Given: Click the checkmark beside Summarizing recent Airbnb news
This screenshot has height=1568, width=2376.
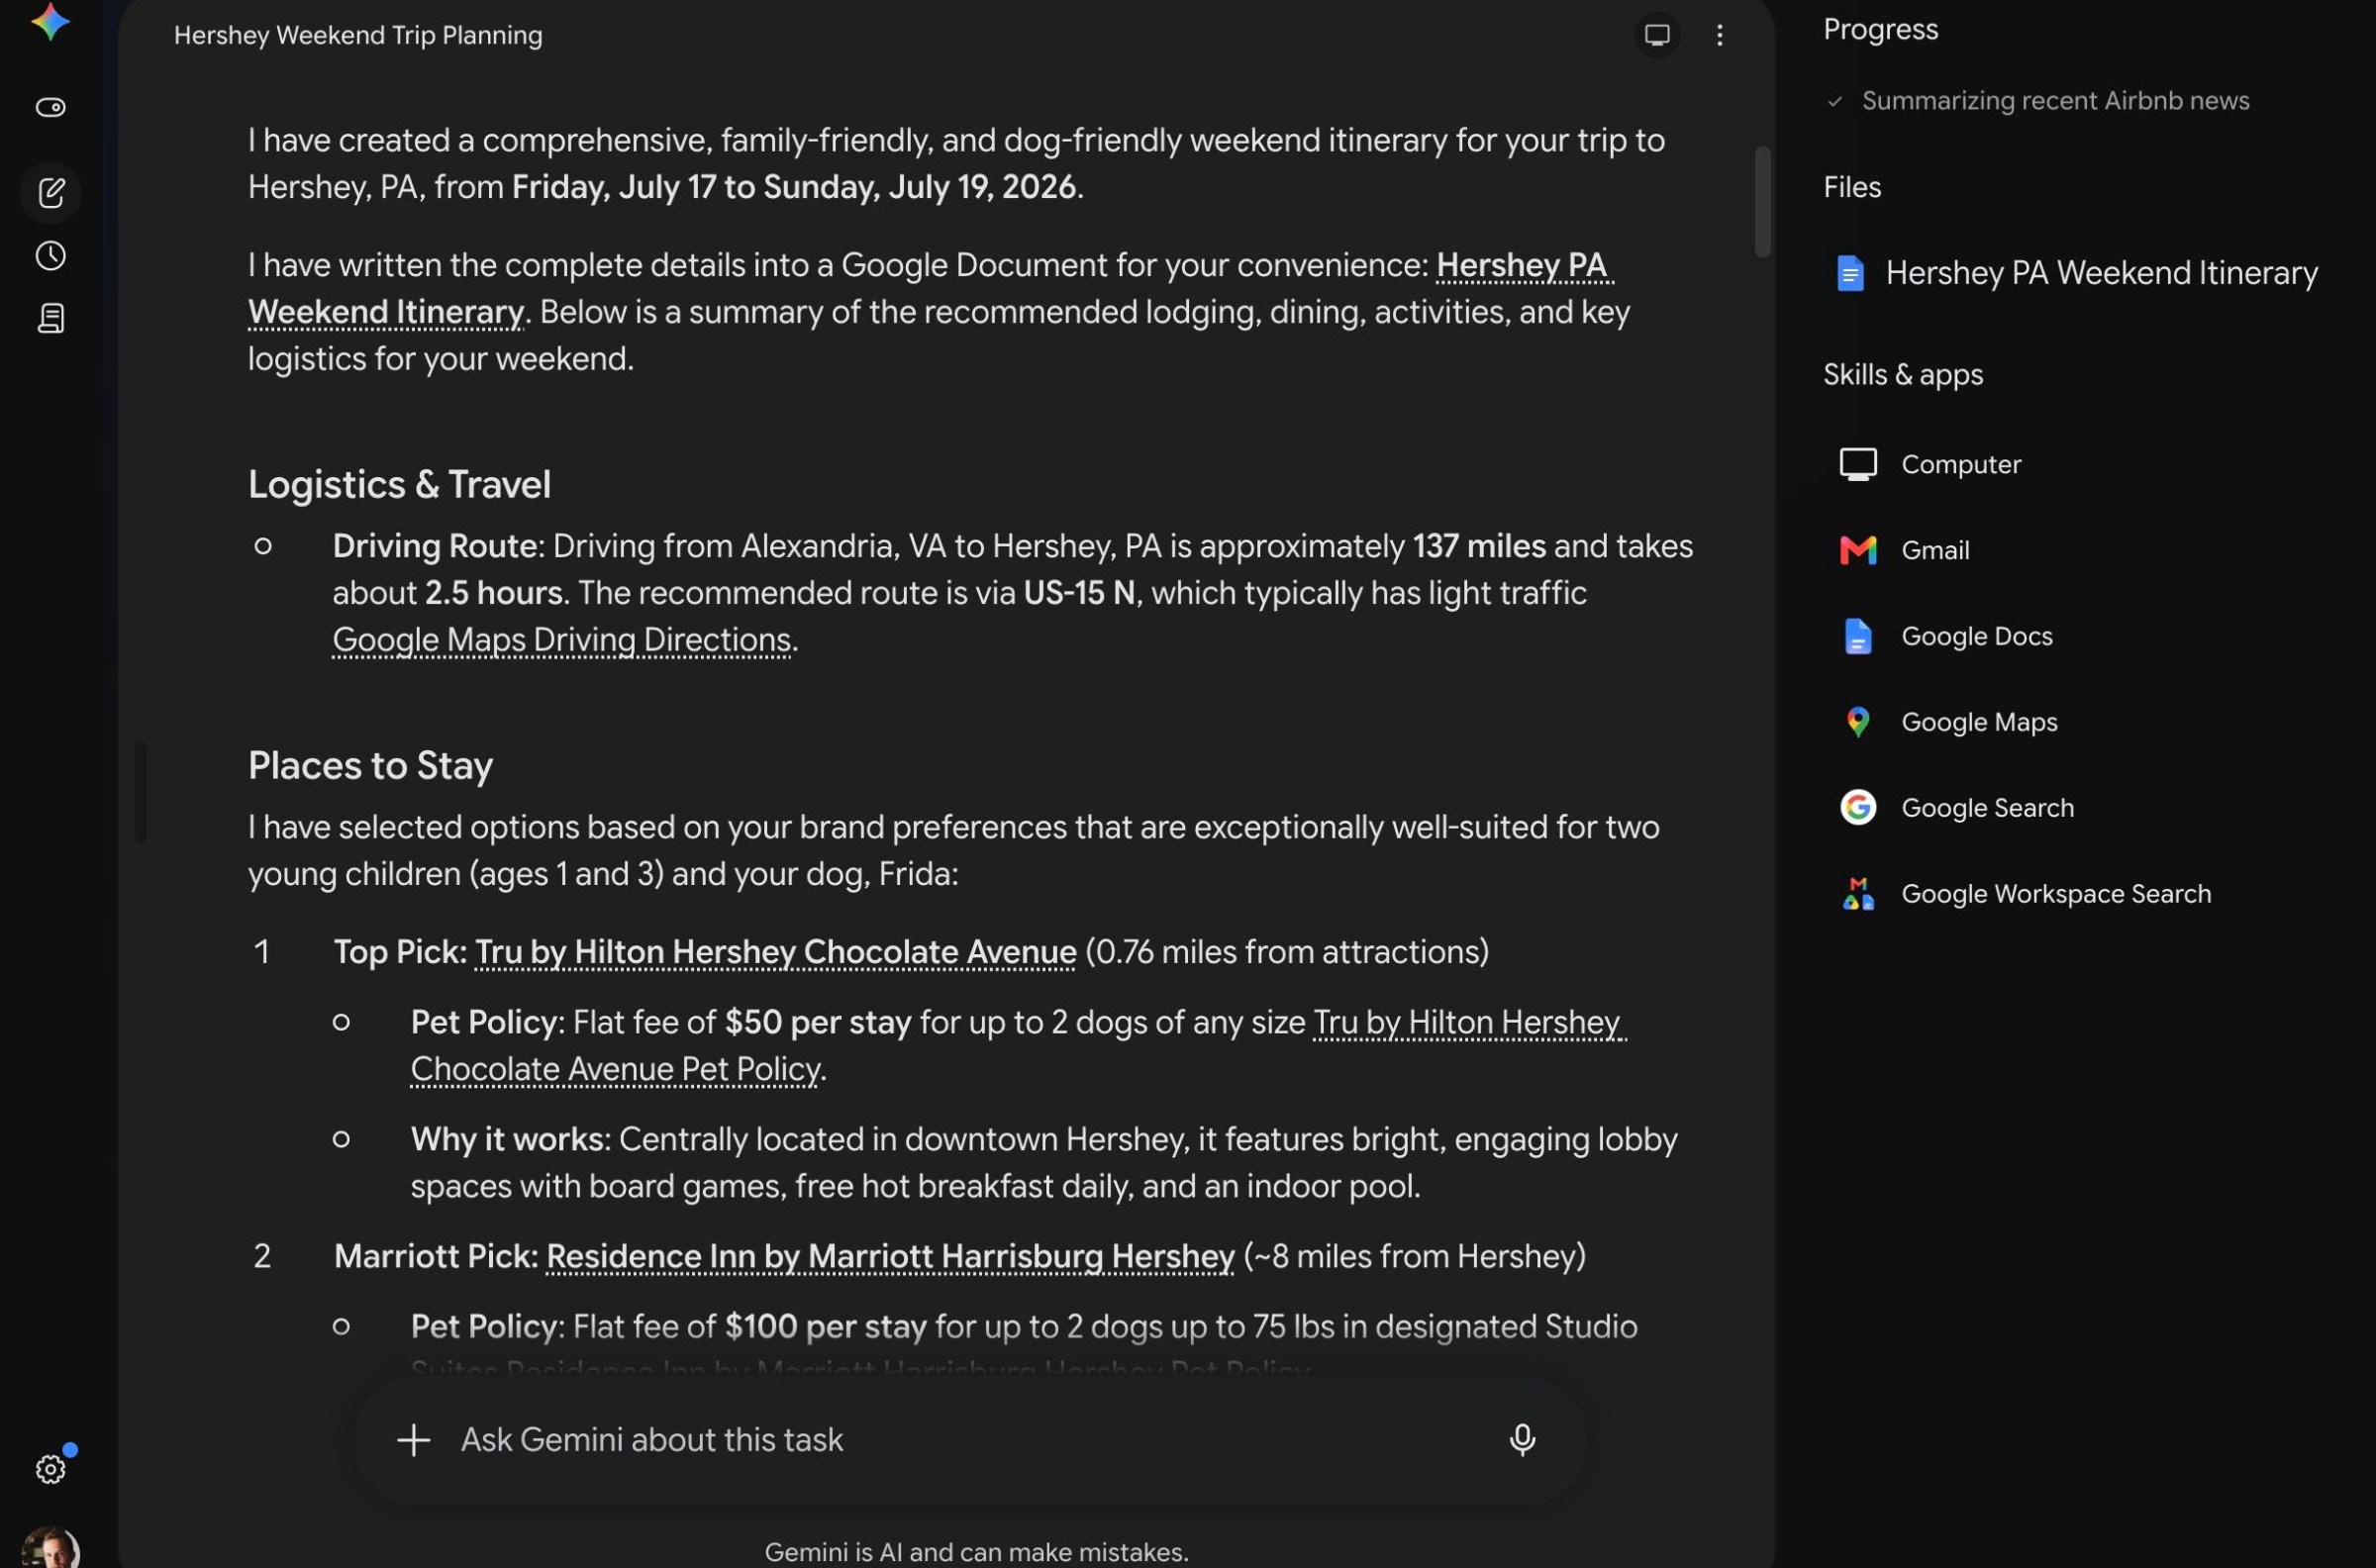Looking at the screenshot, I should click(1835, 101).
